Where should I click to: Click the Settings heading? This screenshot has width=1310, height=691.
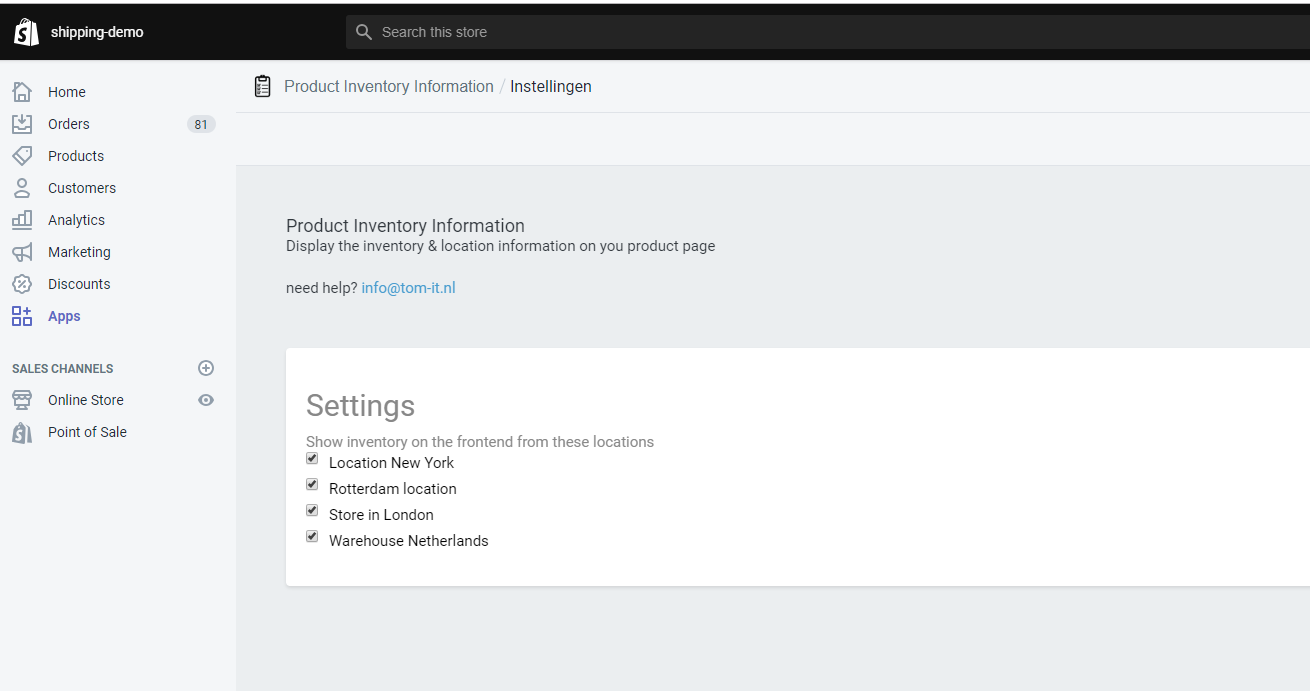(360, 405)
